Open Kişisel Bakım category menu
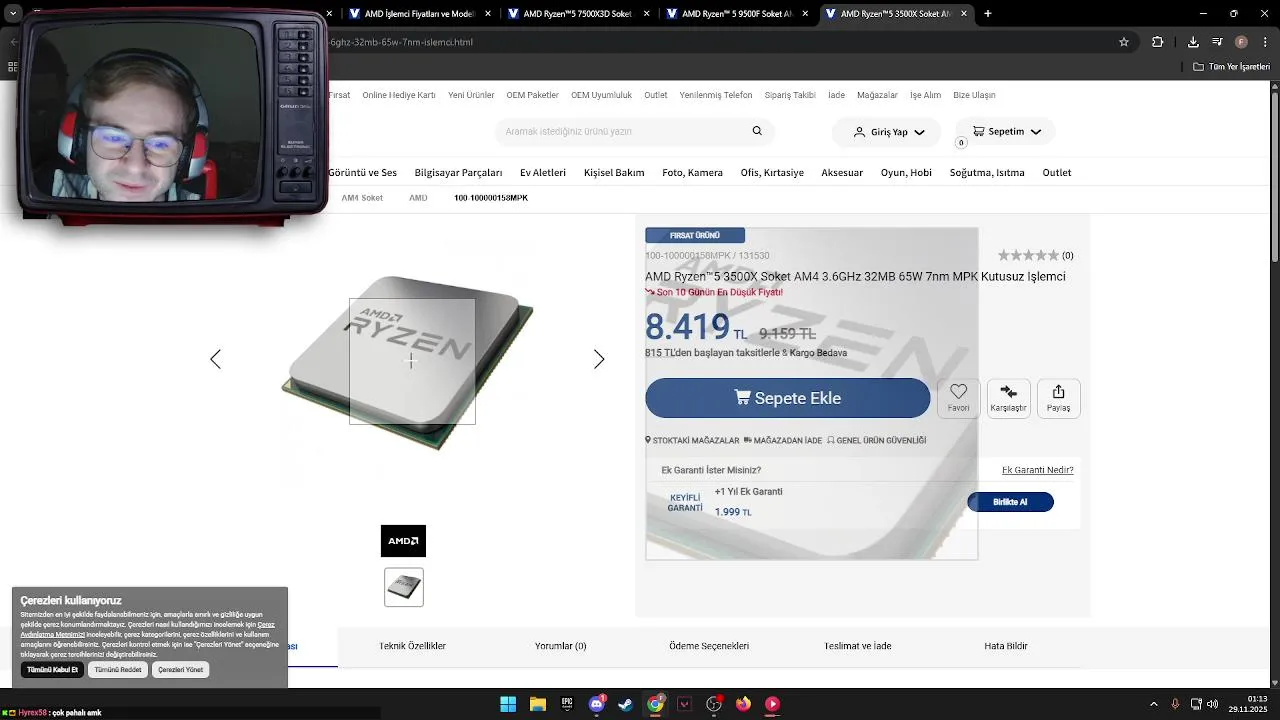 click(614, 173)
